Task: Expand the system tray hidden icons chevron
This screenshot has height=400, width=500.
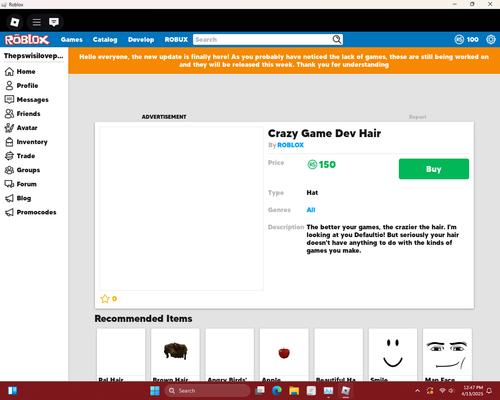Action: click(417, 391)
